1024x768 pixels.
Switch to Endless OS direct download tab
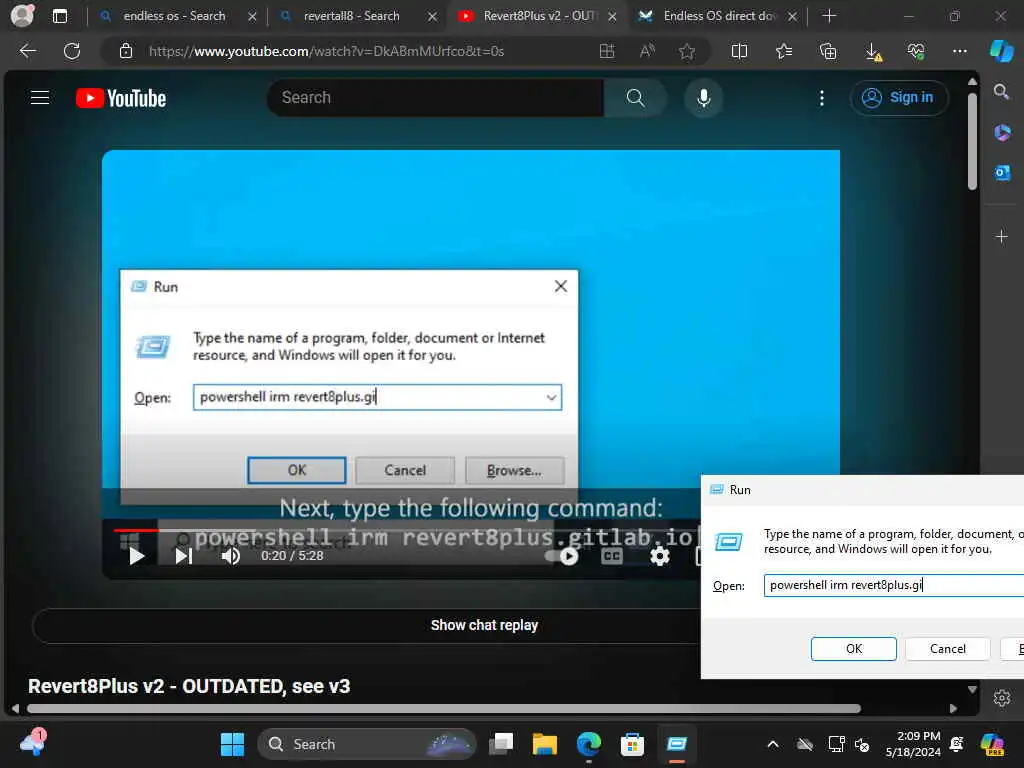(x=719, y=16)
